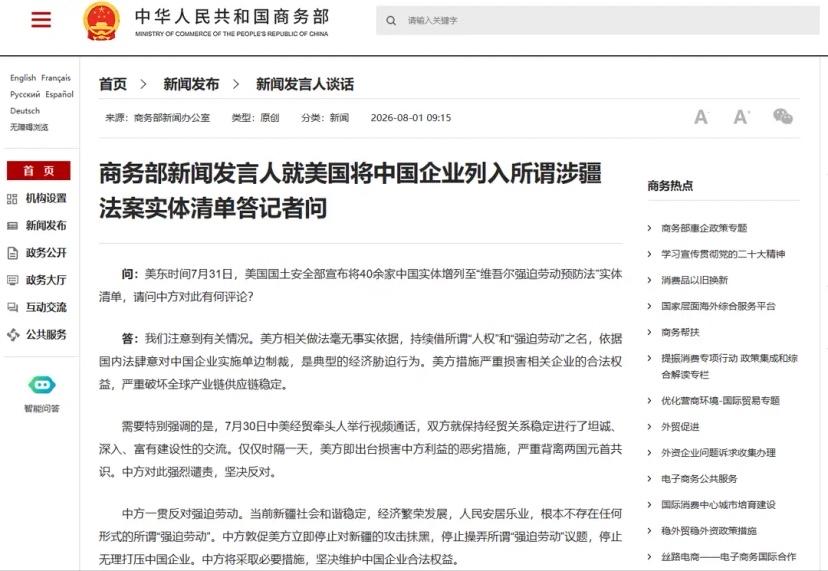This screenshot has width=828, height=571.
Task: Click the national emblem logo
Action: tap(102, 21)
